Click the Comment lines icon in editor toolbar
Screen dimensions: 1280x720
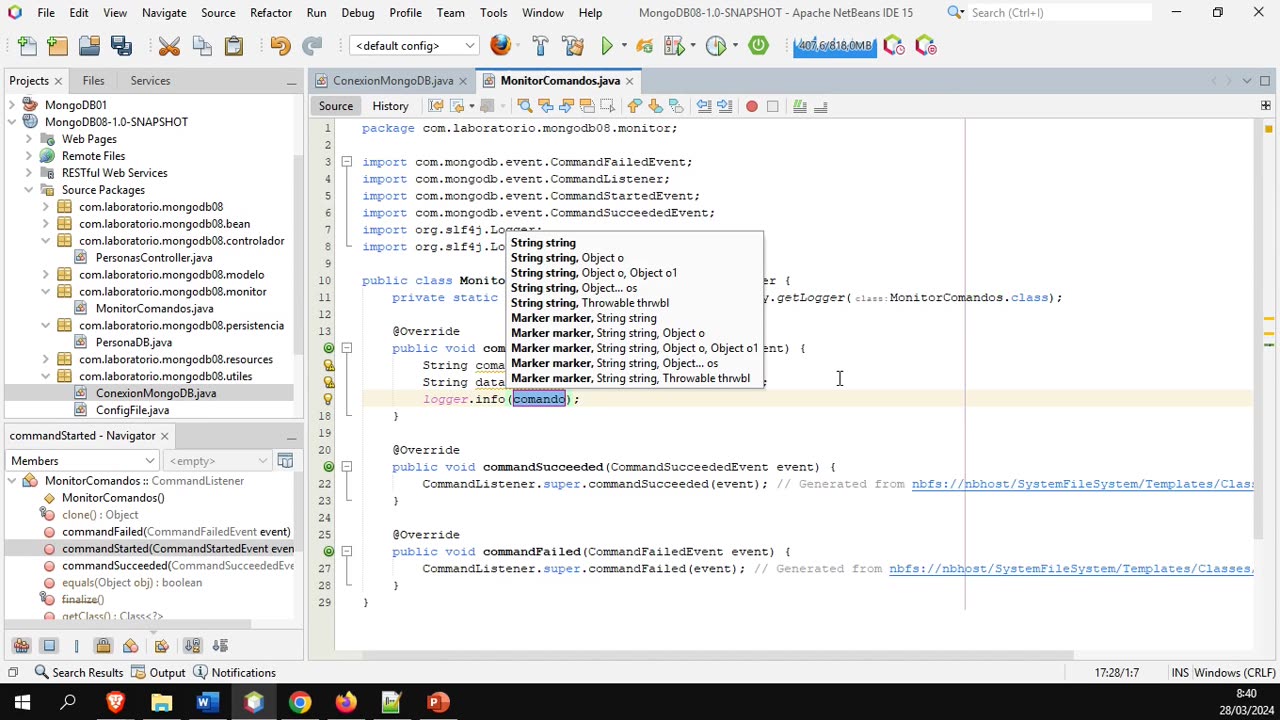pyautogui.click(x=799, y=106)
